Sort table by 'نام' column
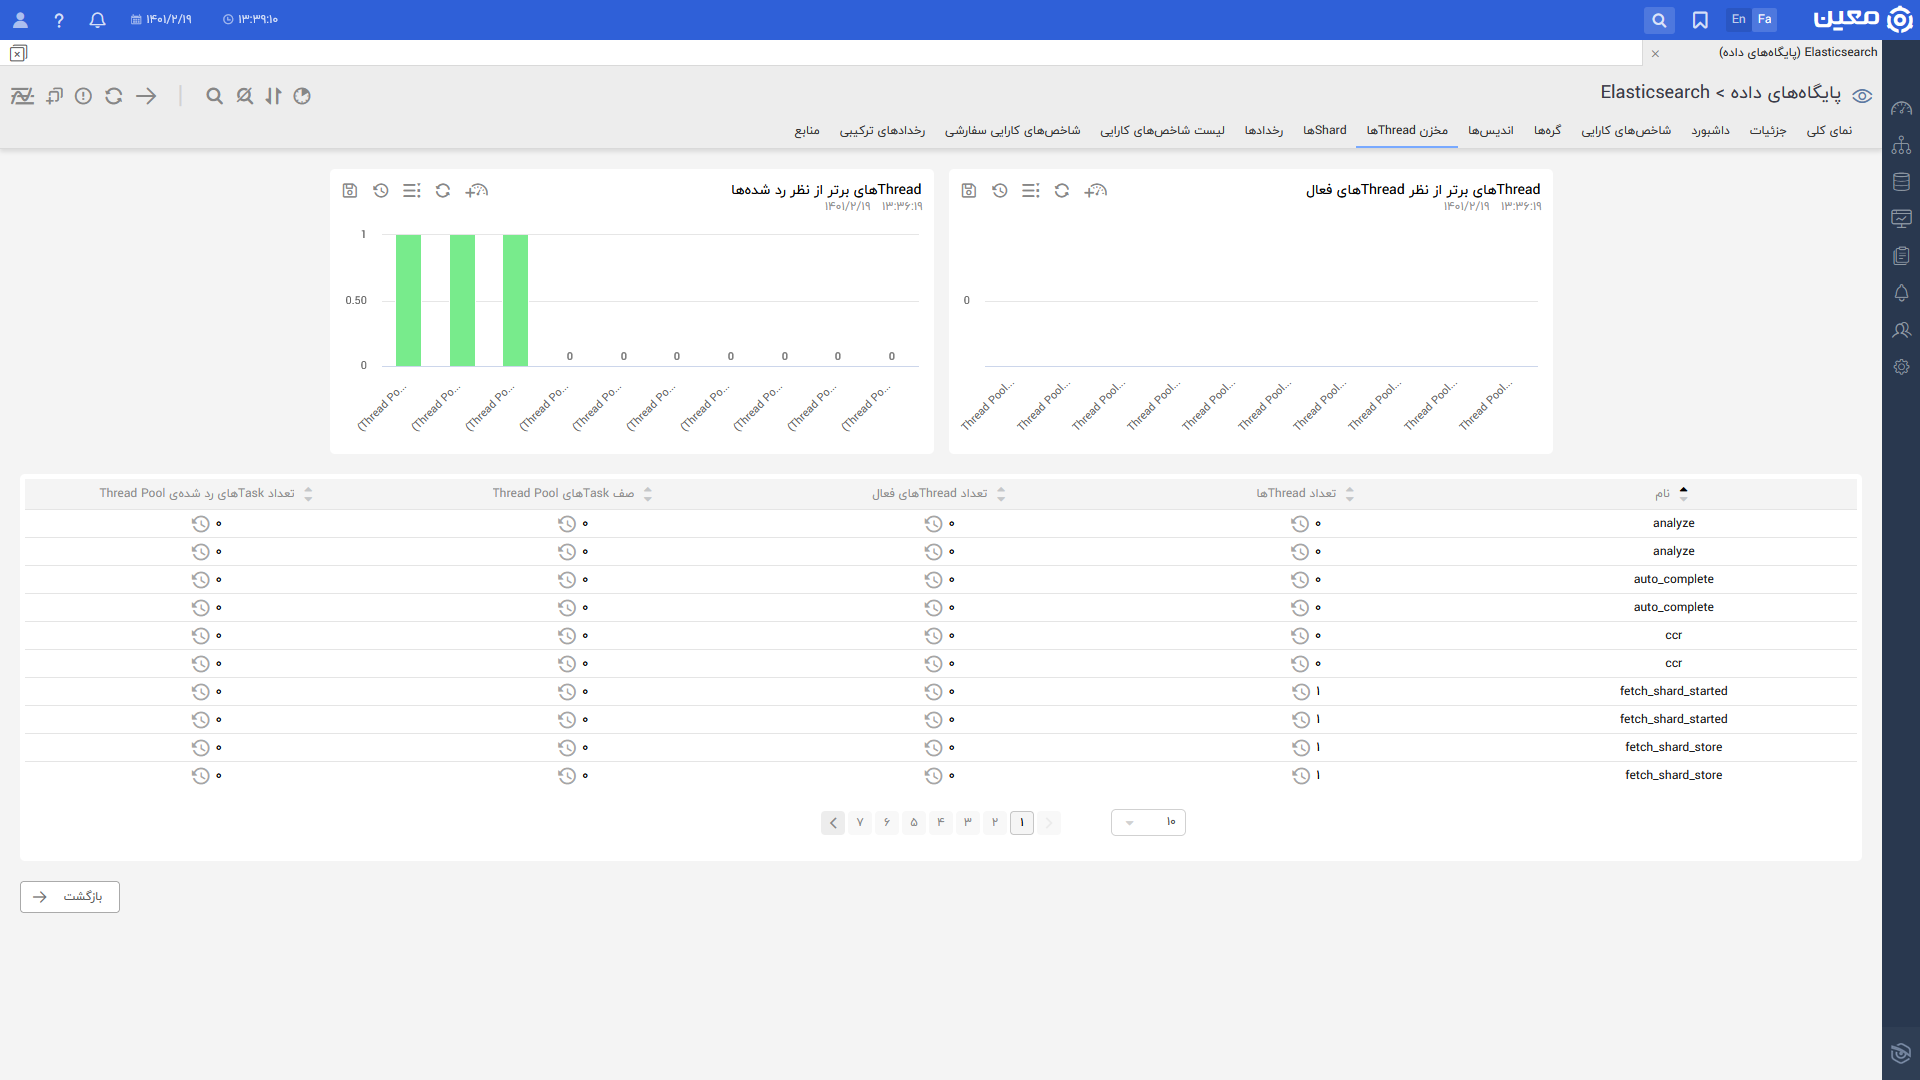This screenshot has width=1920, height=1080. (1671, 494)
